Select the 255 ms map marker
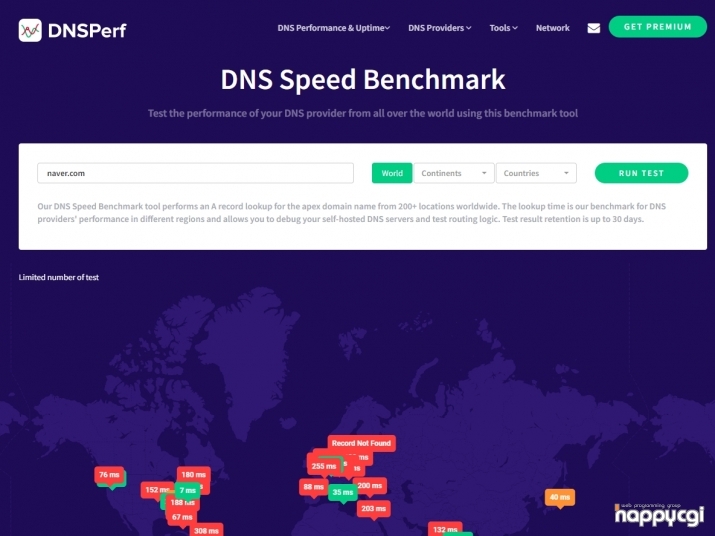 click(x=324, y=466)
